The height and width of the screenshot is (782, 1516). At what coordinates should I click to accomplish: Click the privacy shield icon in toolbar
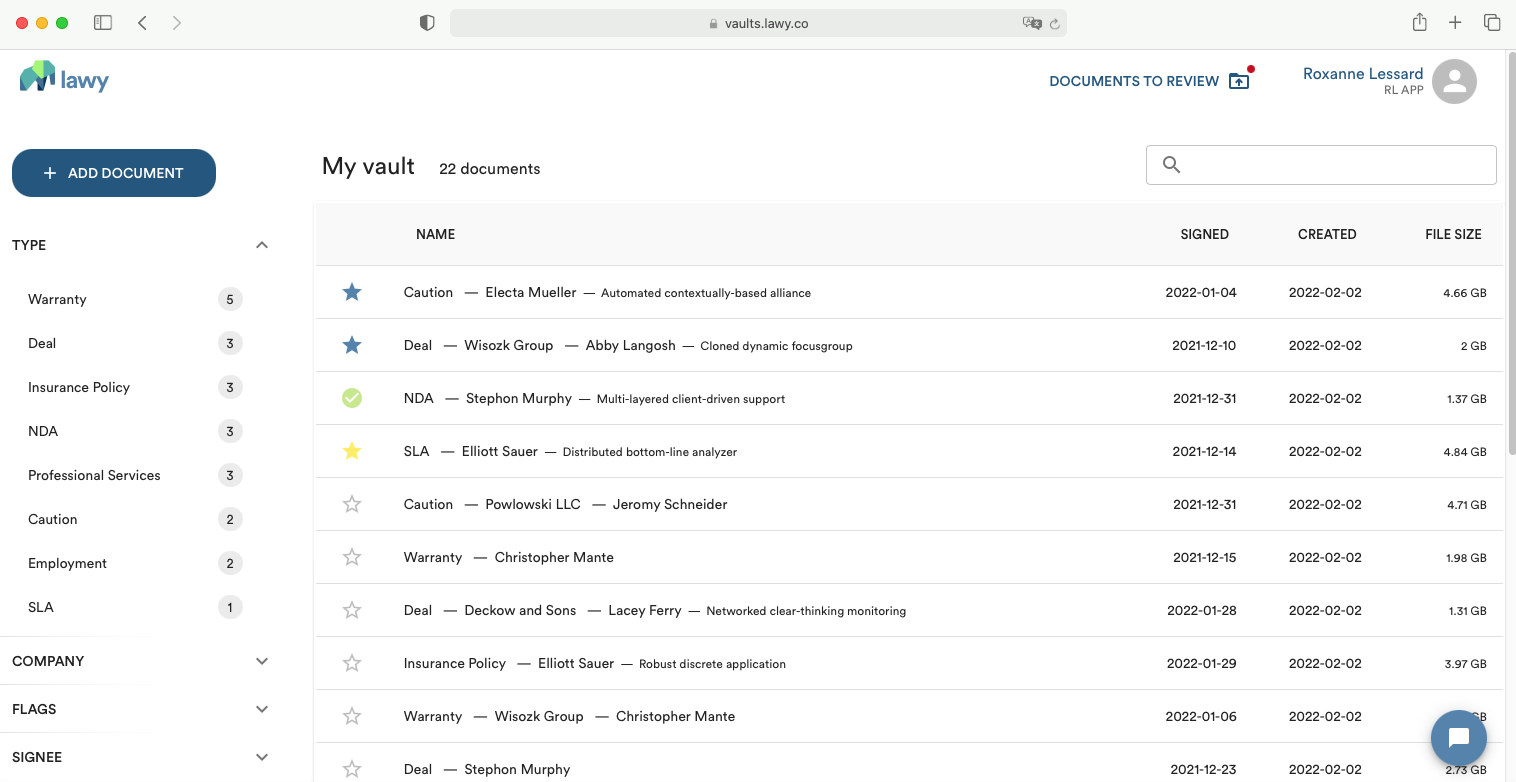[427, 23]
